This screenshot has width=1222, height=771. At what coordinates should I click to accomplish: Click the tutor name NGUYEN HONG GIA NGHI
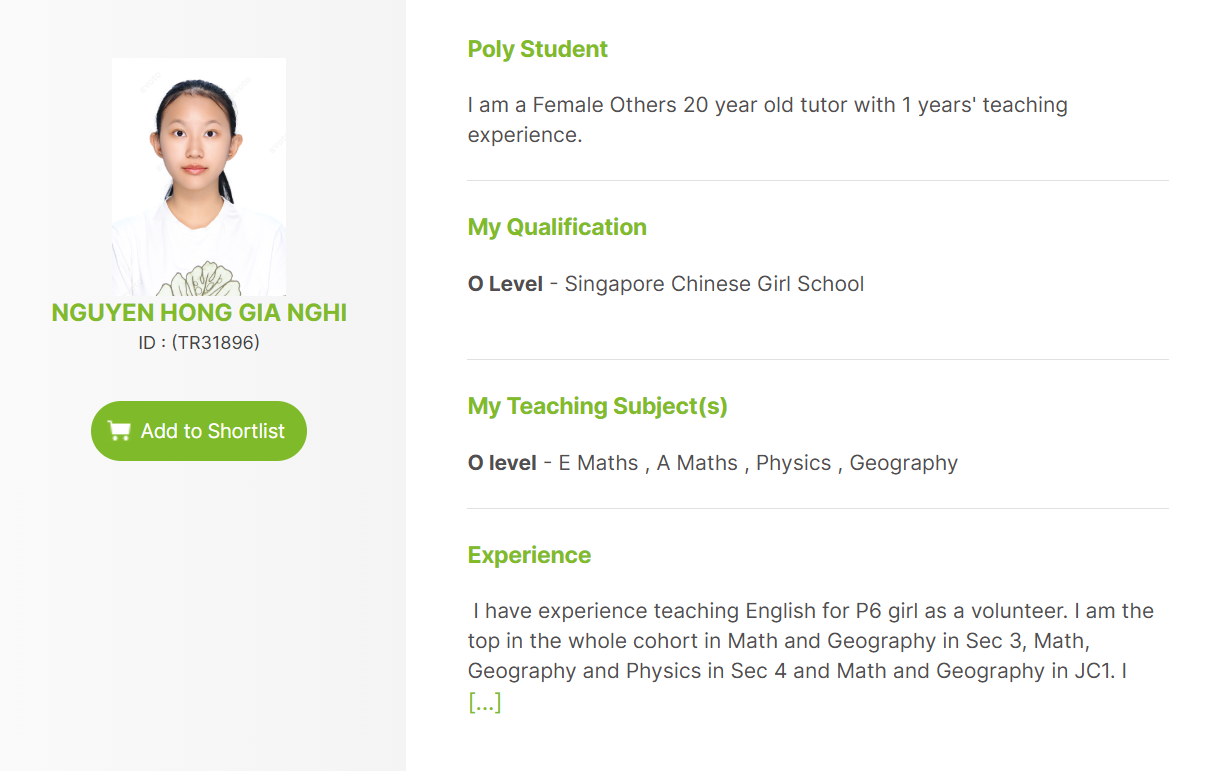[x=199, y=313]
